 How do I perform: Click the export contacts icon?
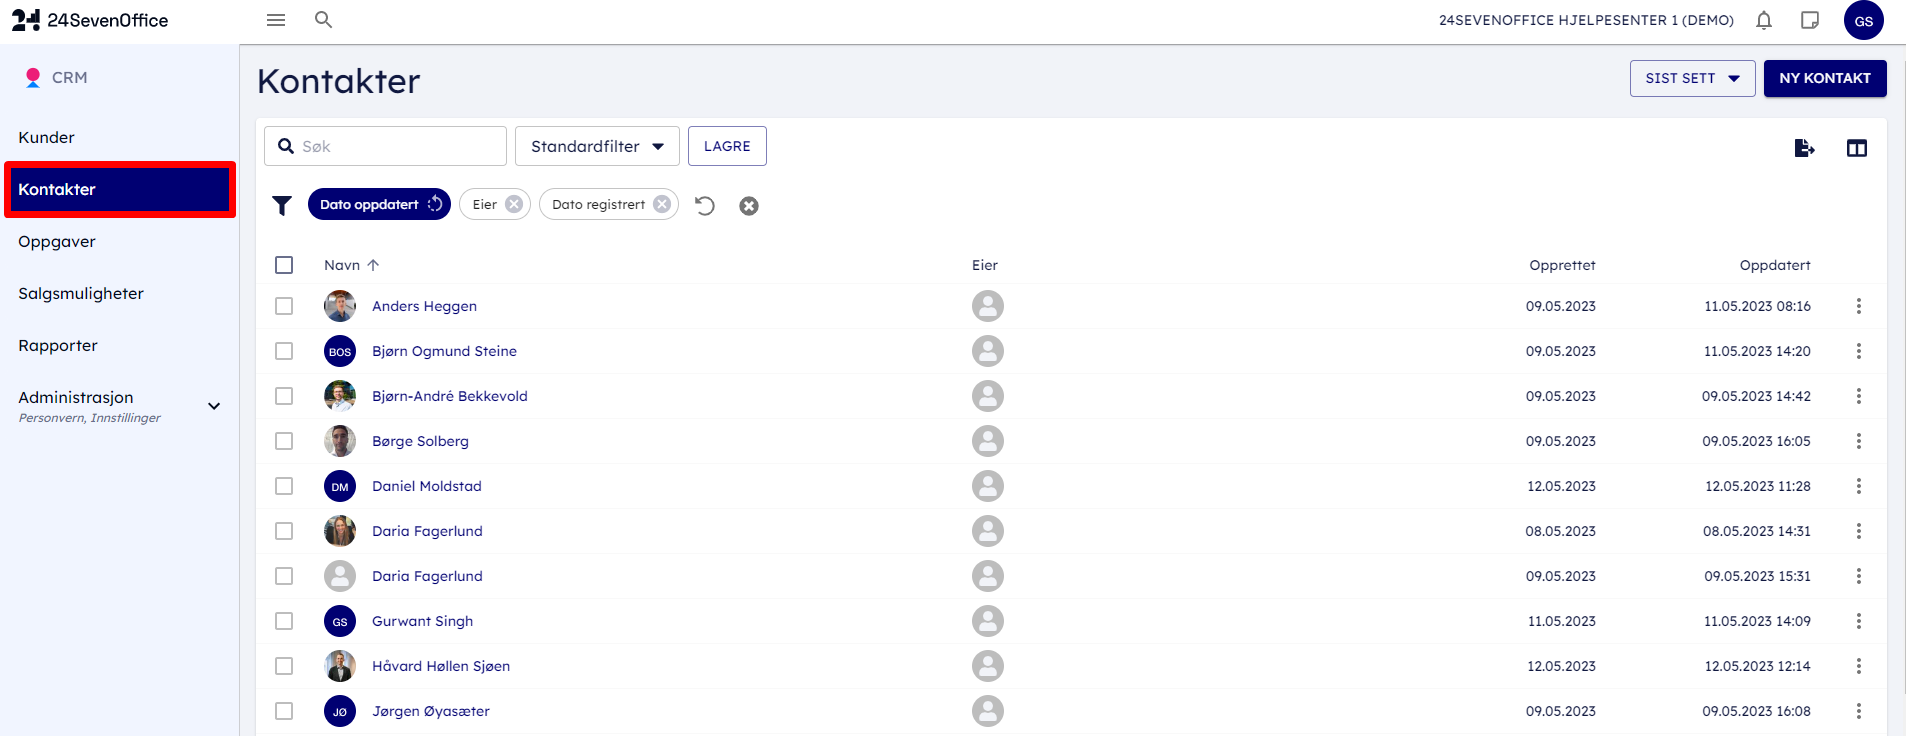point(1804,148)
